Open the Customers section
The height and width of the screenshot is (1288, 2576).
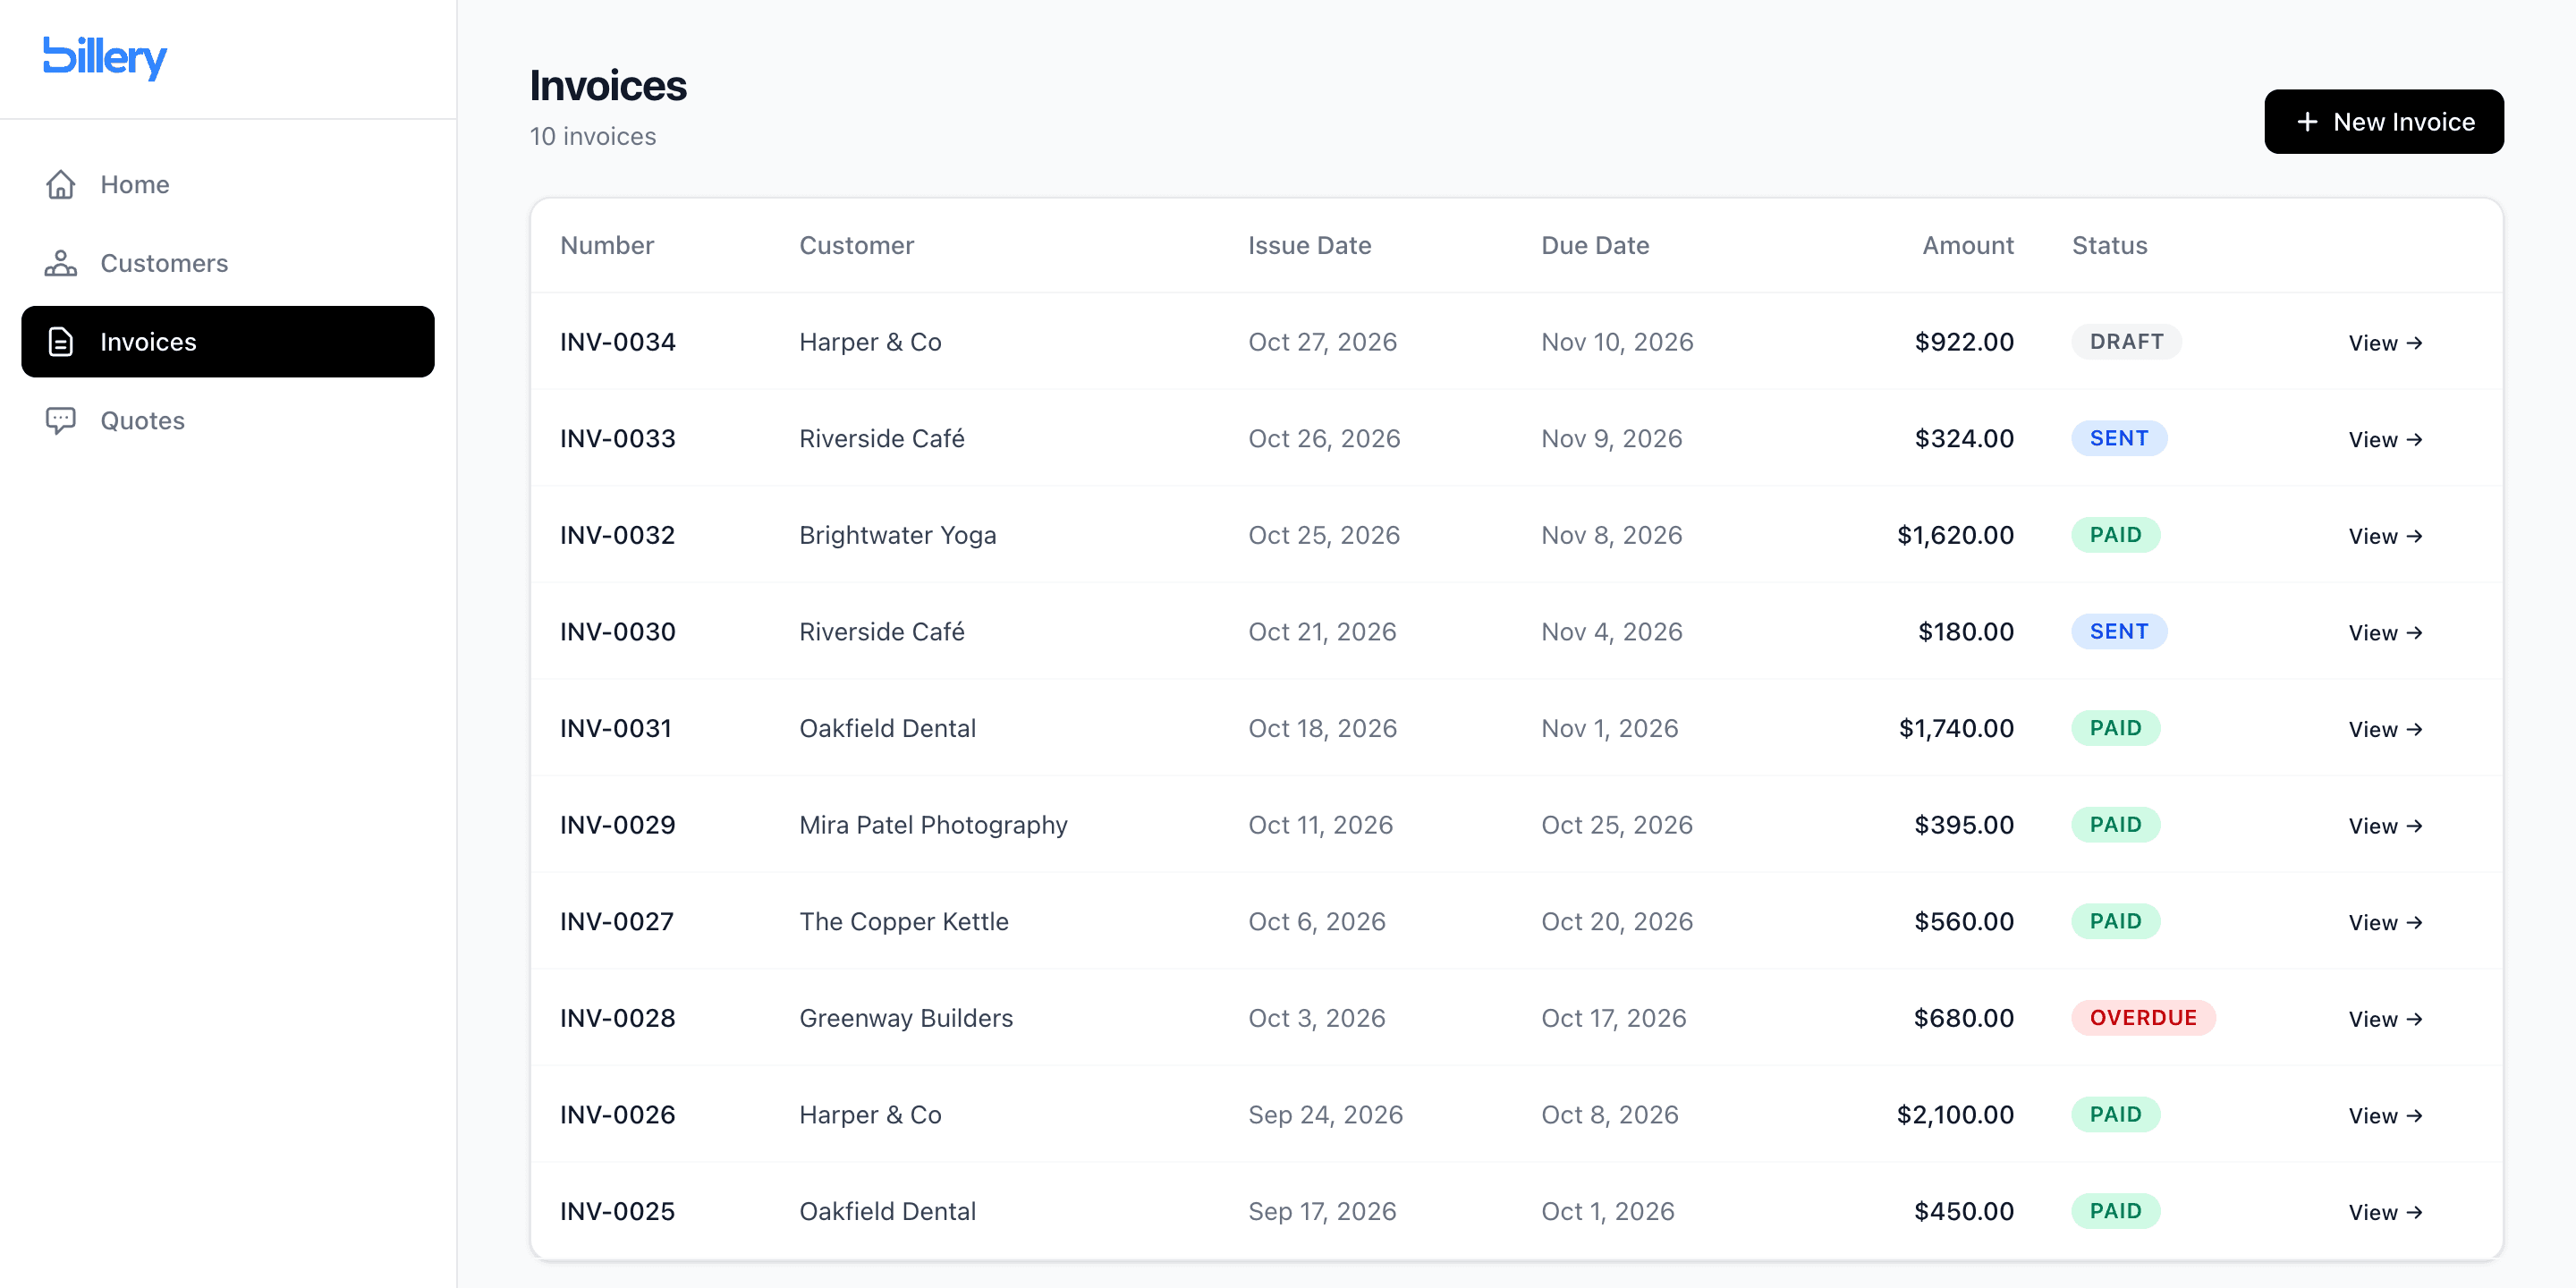coord(228,263)
